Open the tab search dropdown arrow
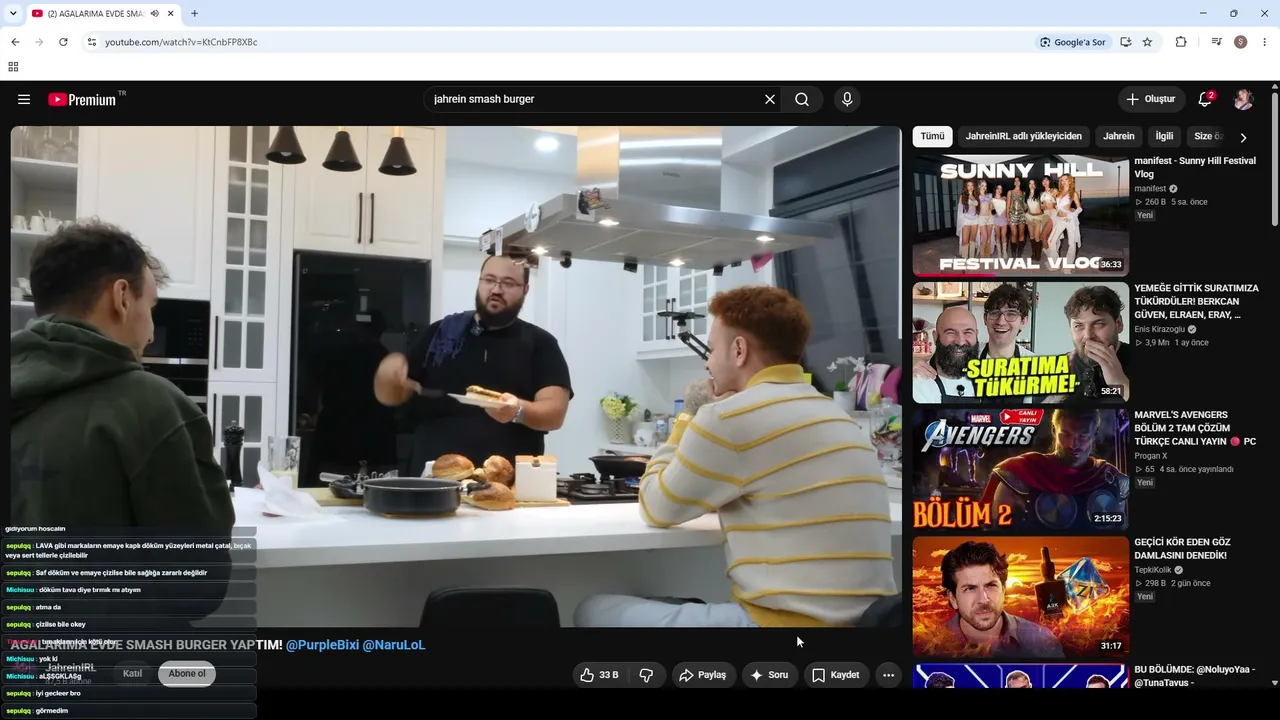This screenshot has height=720, width=1280. pos(13,14)
